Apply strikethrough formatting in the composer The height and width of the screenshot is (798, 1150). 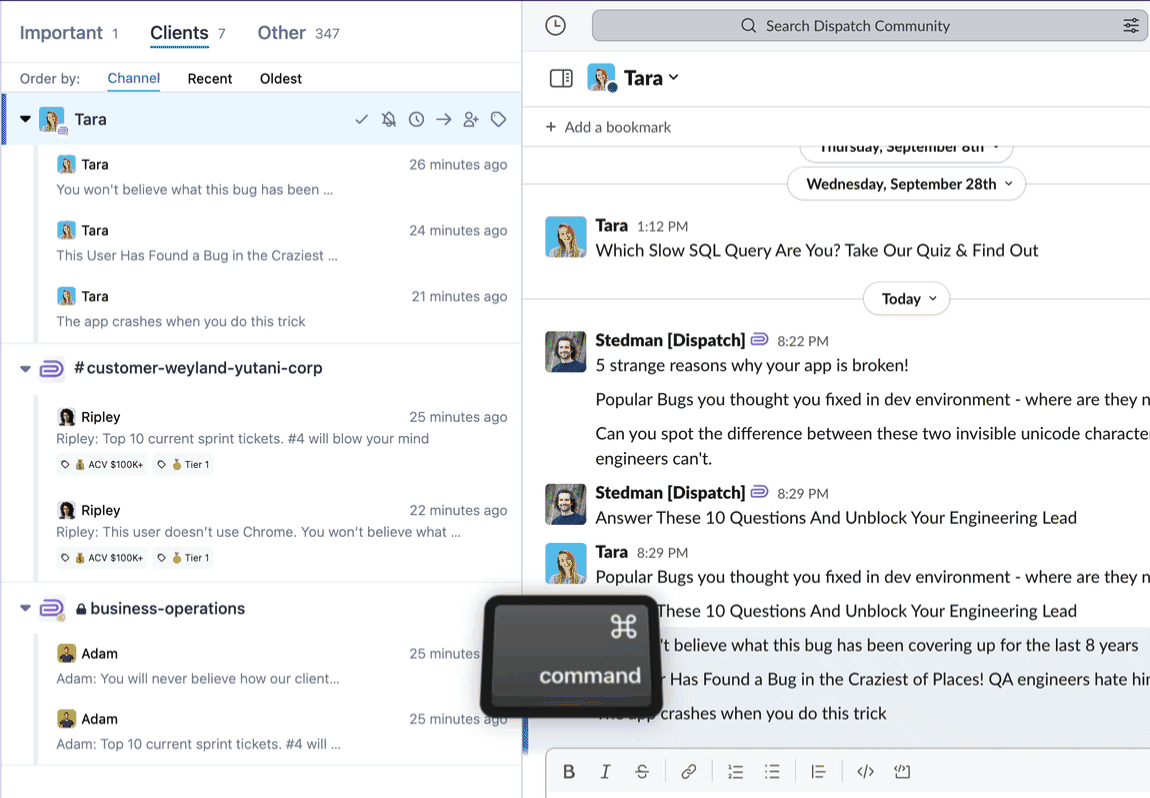[x=642, y=772]
